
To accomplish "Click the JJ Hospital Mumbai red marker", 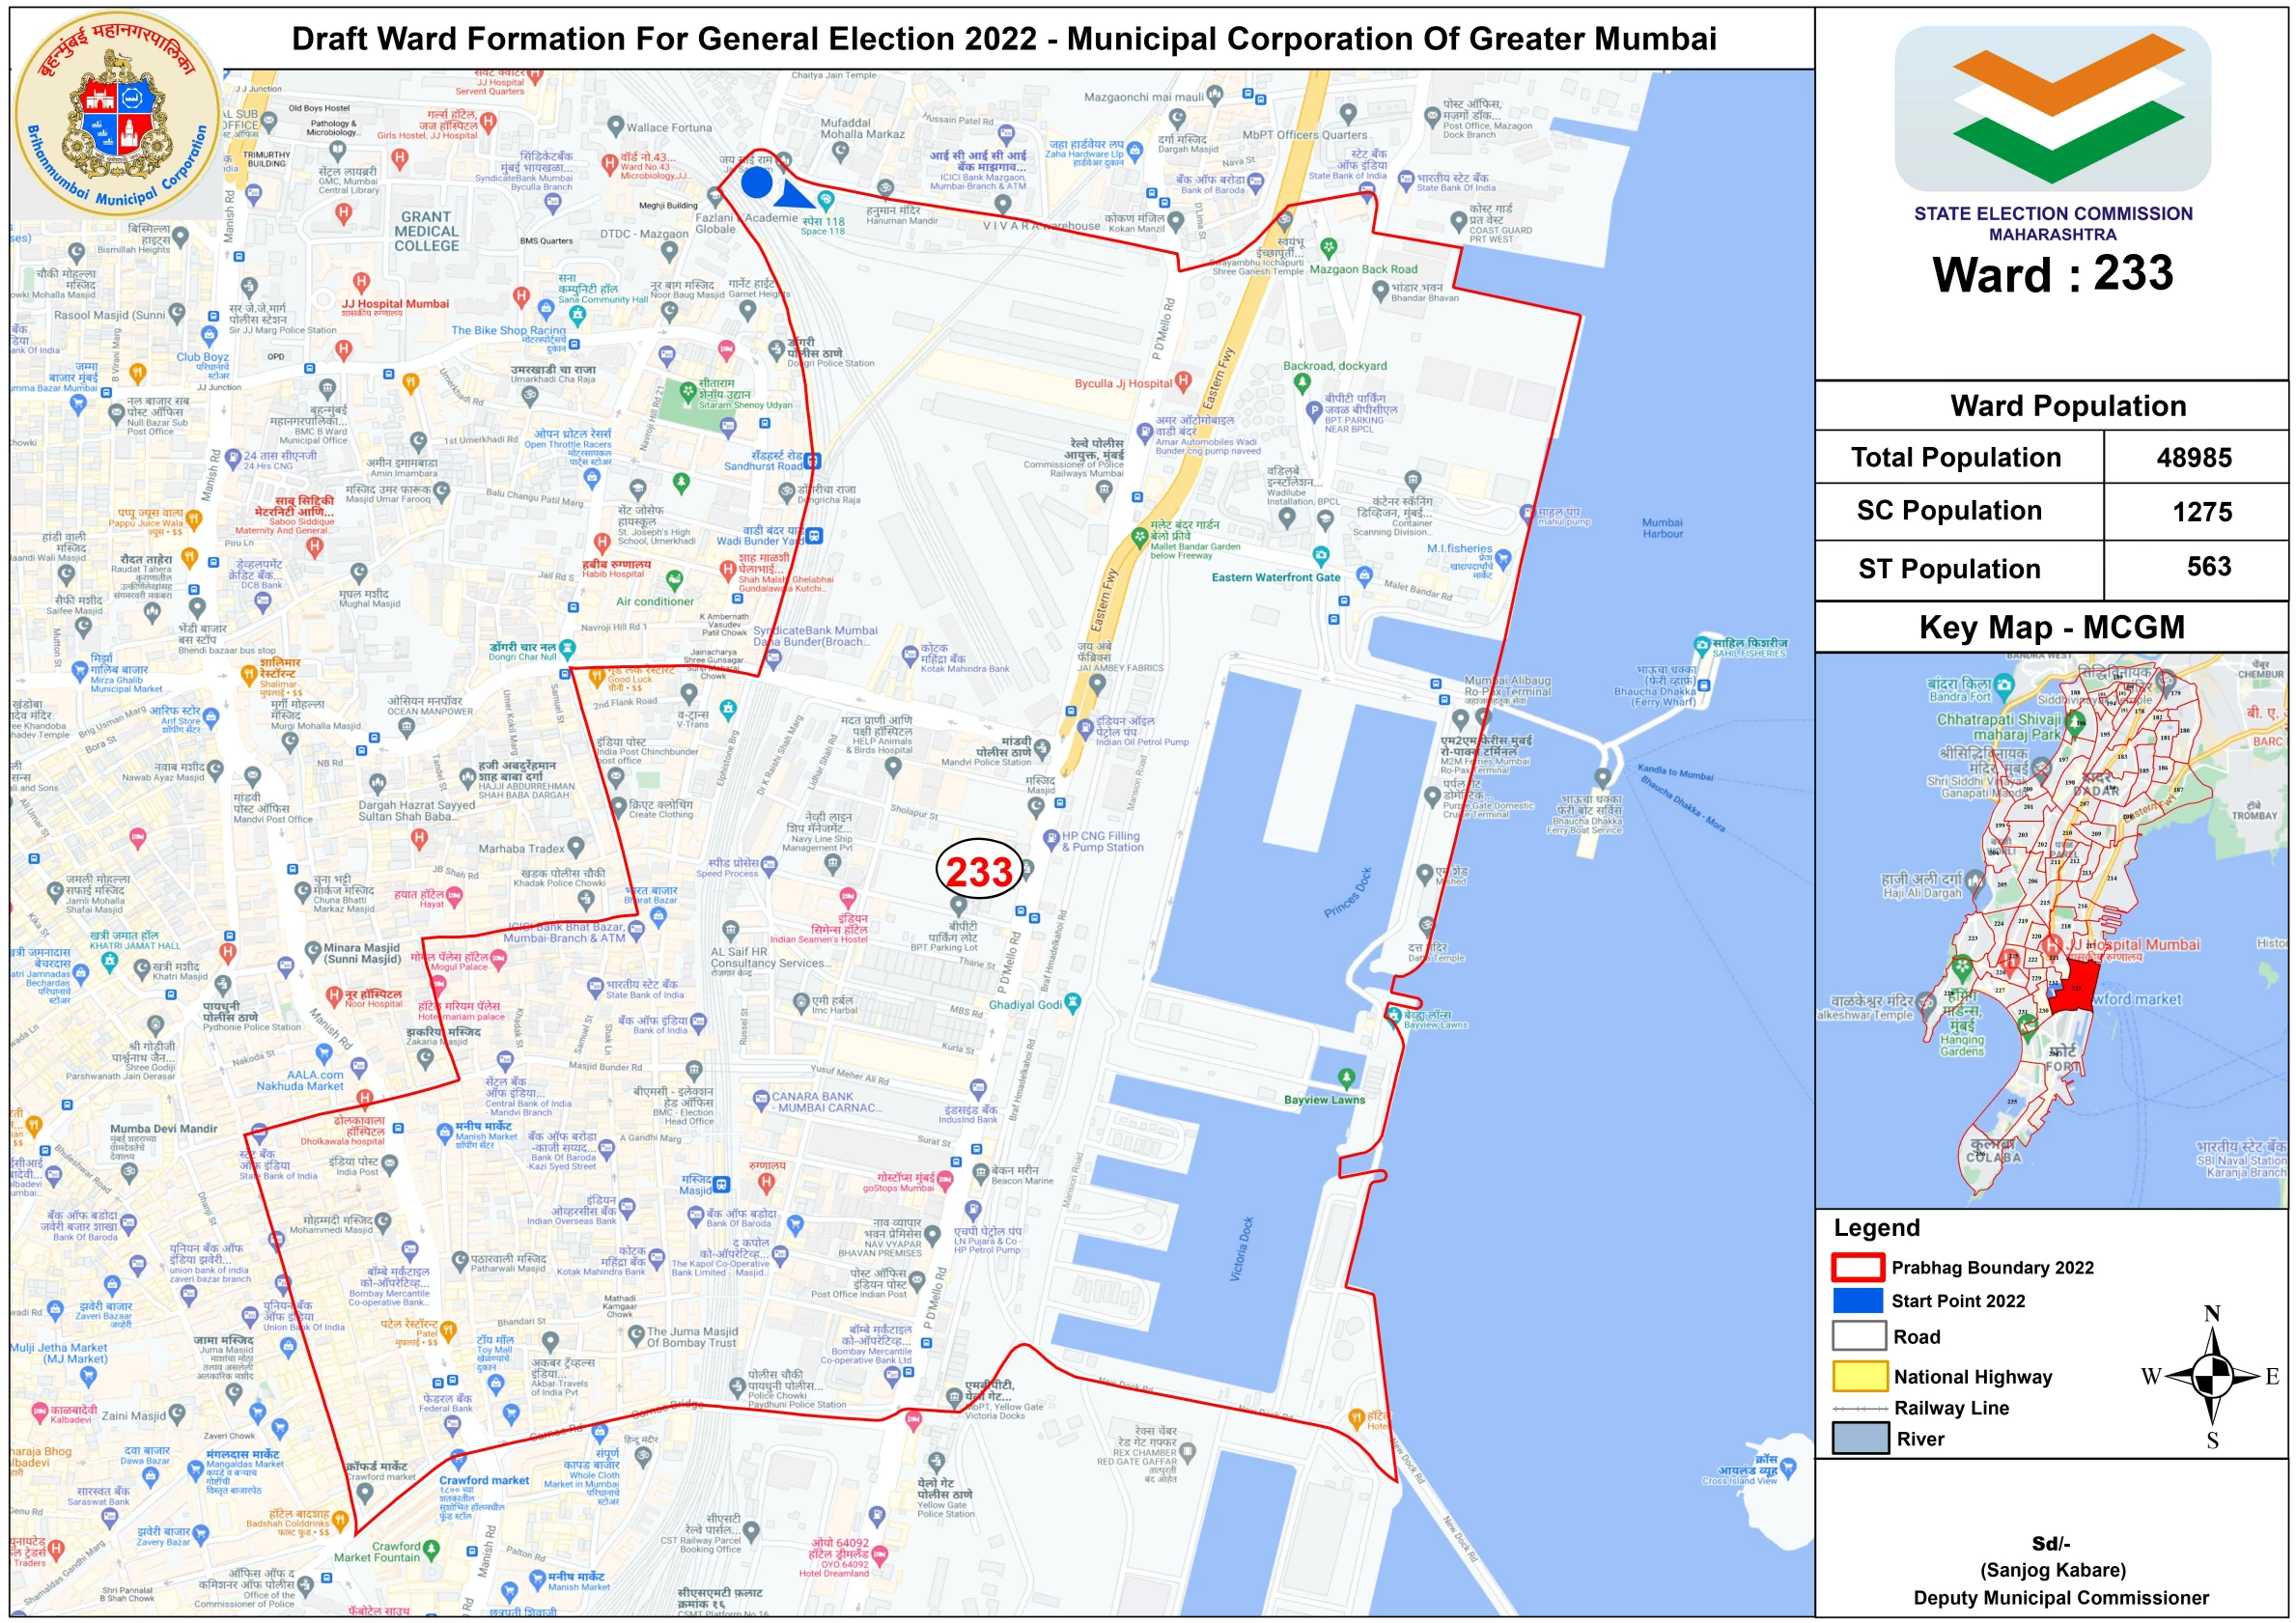I will click(x=361, y=283).
